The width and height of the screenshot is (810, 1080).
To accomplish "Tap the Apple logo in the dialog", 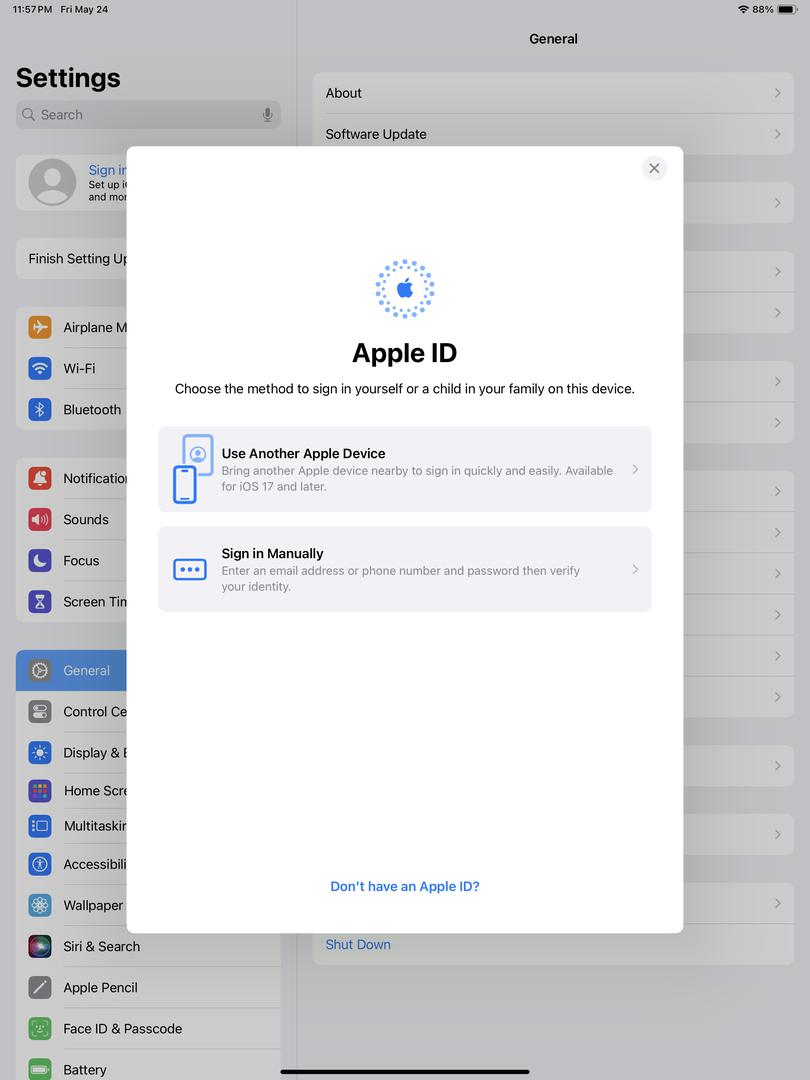I will (x=405, y=289).
